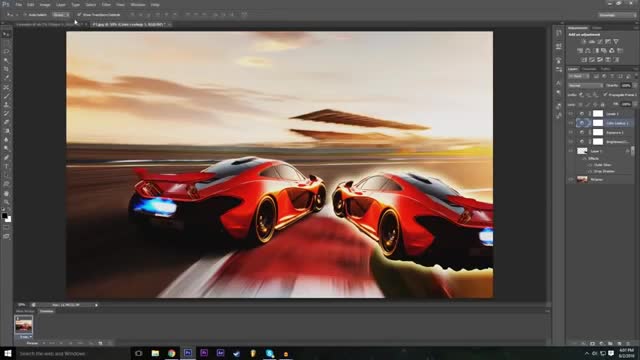Screen dimensions: 640x360
Task: Switch to the Channels tab
Action: [x=589, y=69]
